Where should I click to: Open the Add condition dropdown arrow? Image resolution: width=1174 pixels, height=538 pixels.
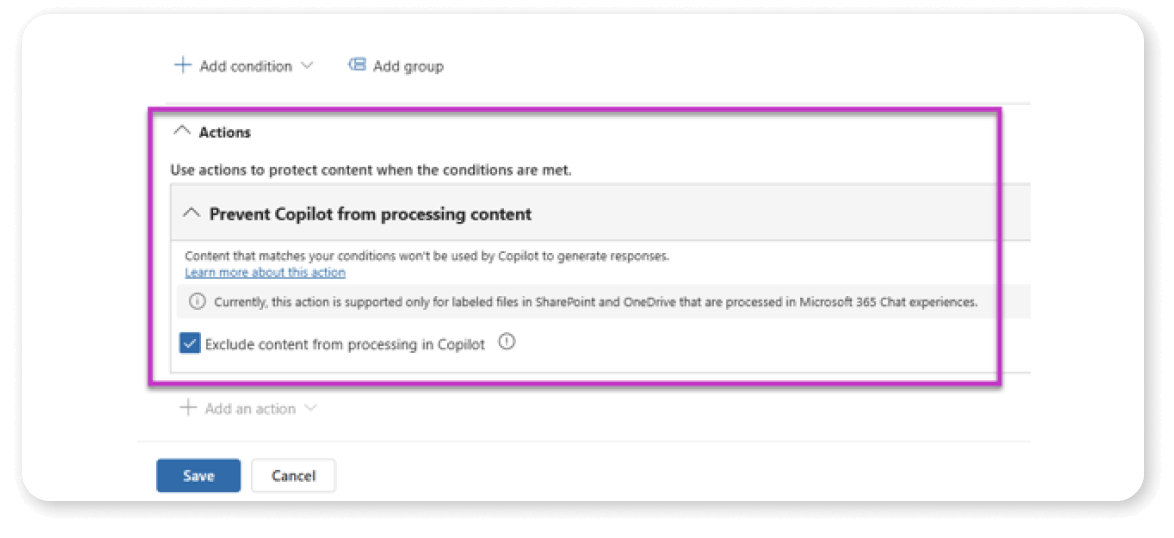[306, 66]
